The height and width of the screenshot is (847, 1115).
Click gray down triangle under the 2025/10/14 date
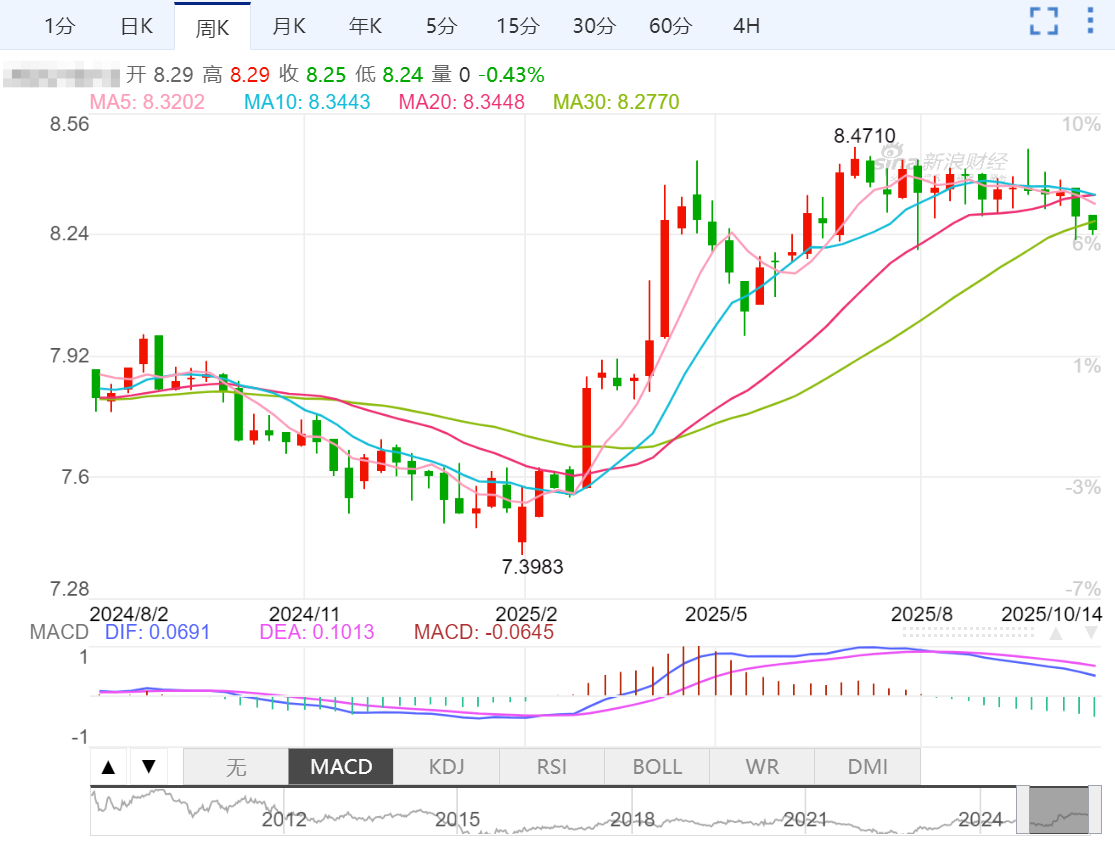point(1092,634)
